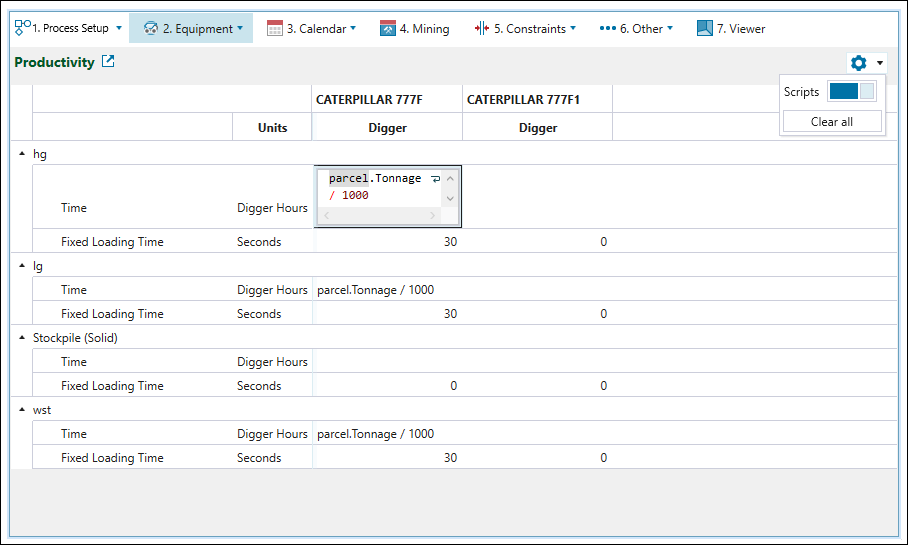Click hg Time cell for CATERPILLAR 777F1
Image resolution: width=913 pixels, height=547 pixels.
pos(537,196)
